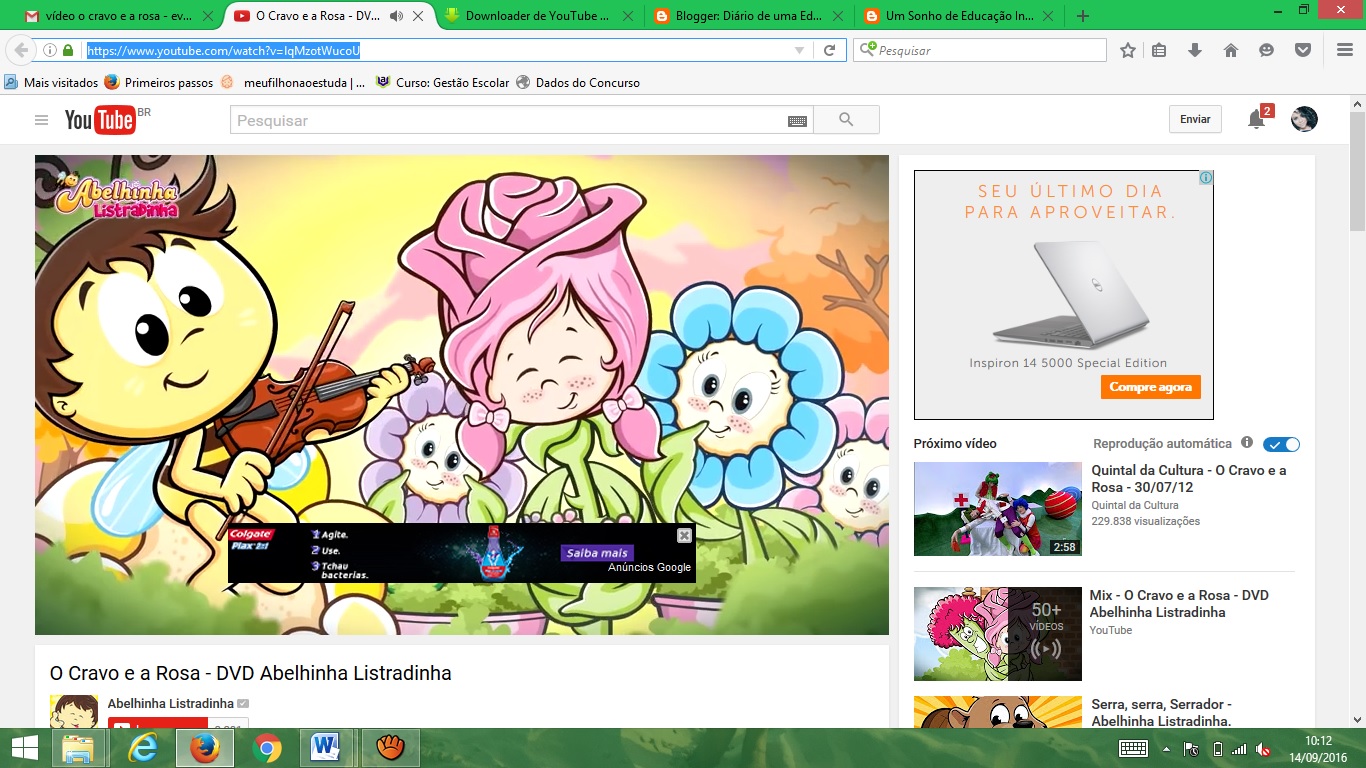The image size is (1366, 768).
Task: Click YouTube search magnifier button
Action: point(846,120)
